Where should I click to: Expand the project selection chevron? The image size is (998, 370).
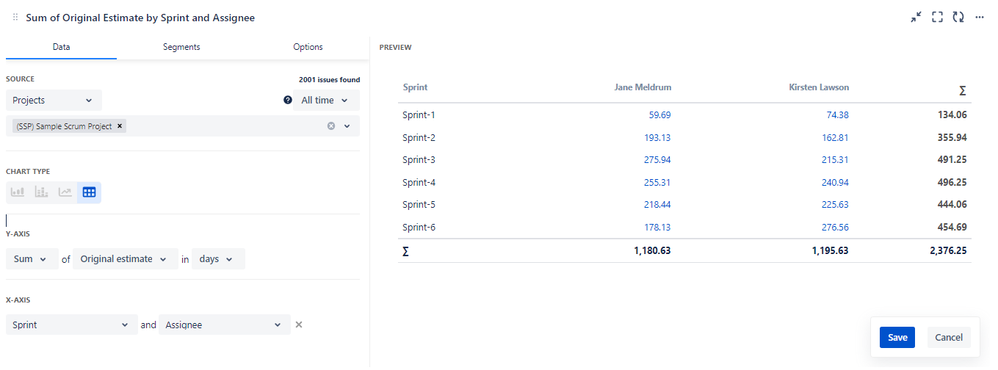coord(347,126)
